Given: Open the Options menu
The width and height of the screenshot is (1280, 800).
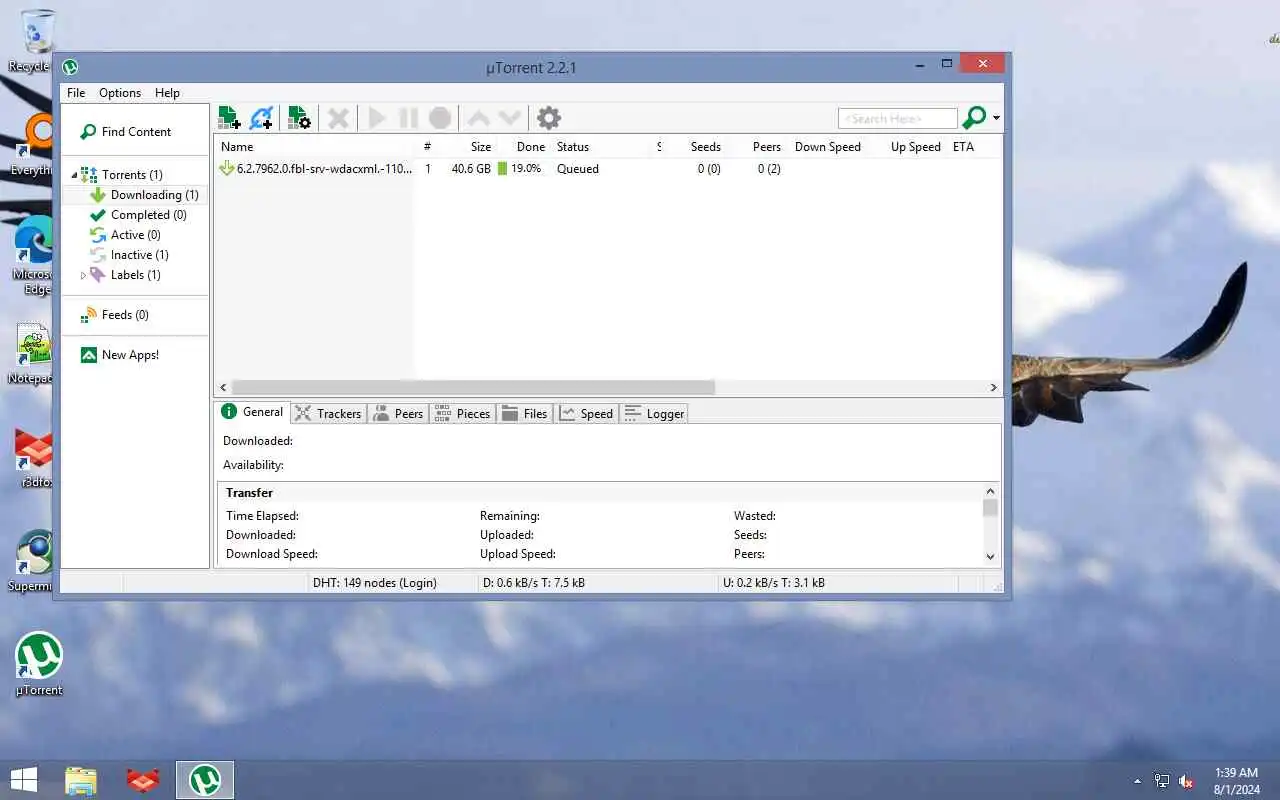Looking at the screenshot, I should [x=120, y=93].
